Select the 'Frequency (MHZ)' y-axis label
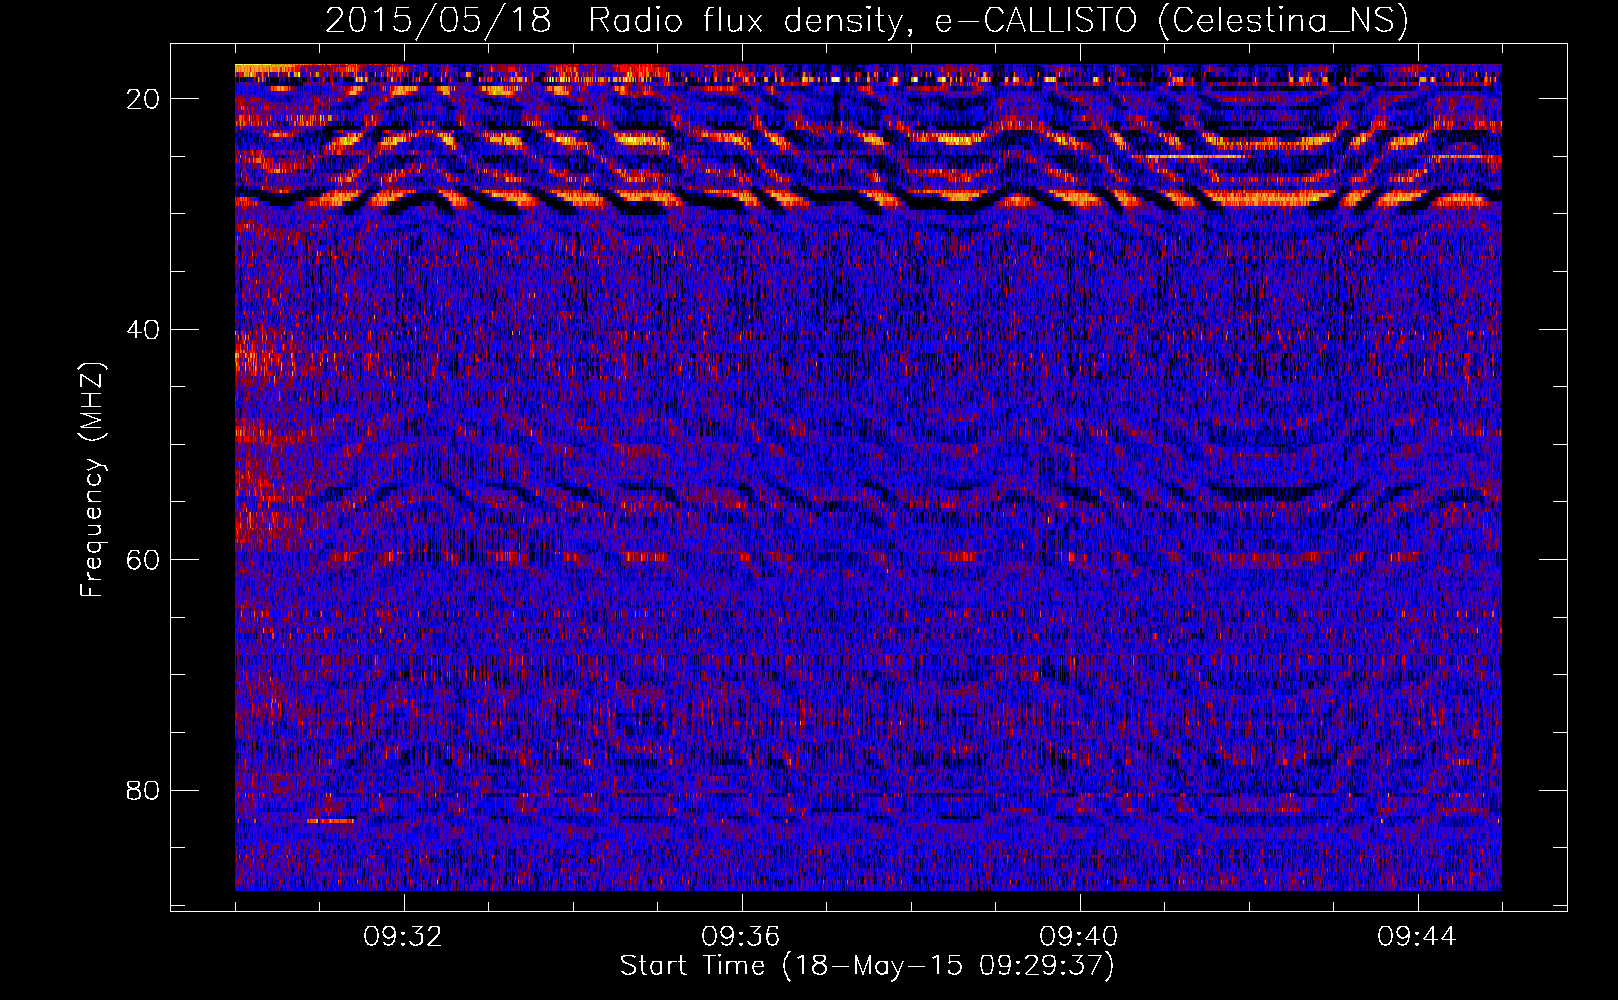The image size is (1618, 1000). click(x=92, y=480)
